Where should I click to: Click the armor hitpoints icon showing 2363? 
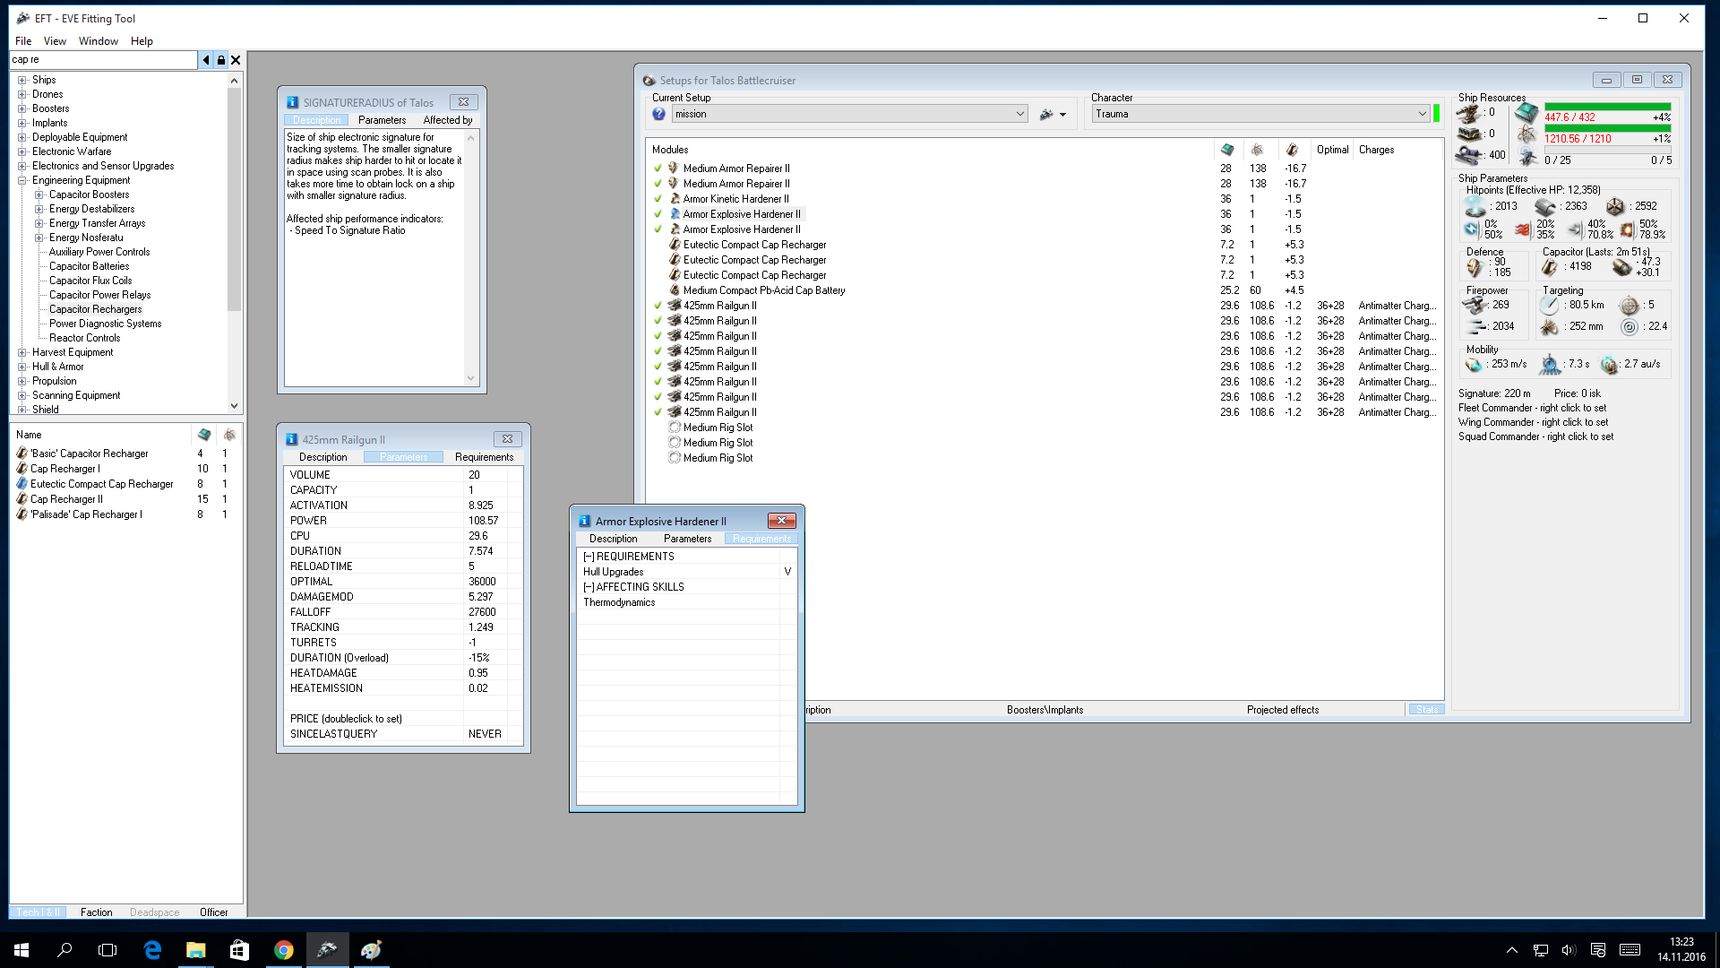pos(1546,206)
